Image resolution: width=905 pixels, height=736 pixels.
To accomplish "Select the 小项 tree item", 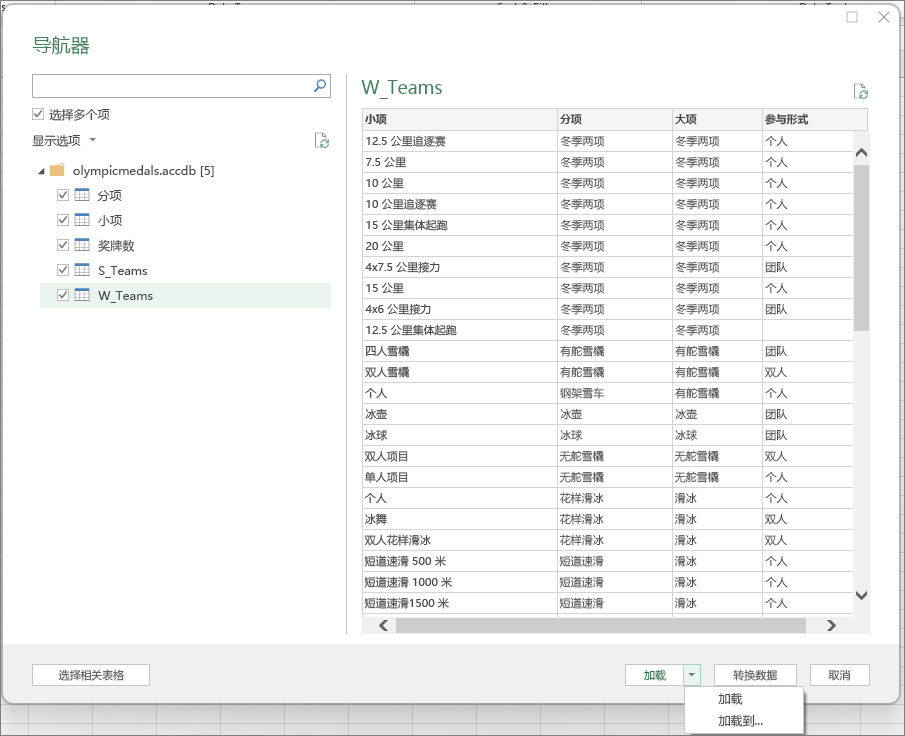I will coord(109,220).
